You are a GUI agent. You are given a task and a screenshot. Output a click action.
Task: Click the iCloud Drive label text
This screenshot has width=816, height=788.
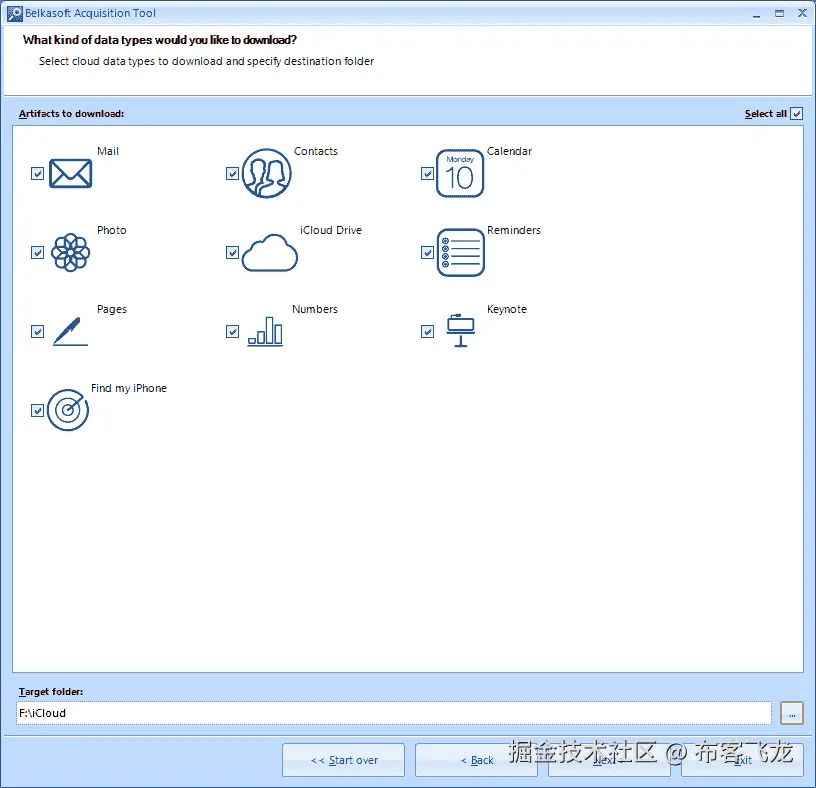pyautogui.click(x=331, y=230)
